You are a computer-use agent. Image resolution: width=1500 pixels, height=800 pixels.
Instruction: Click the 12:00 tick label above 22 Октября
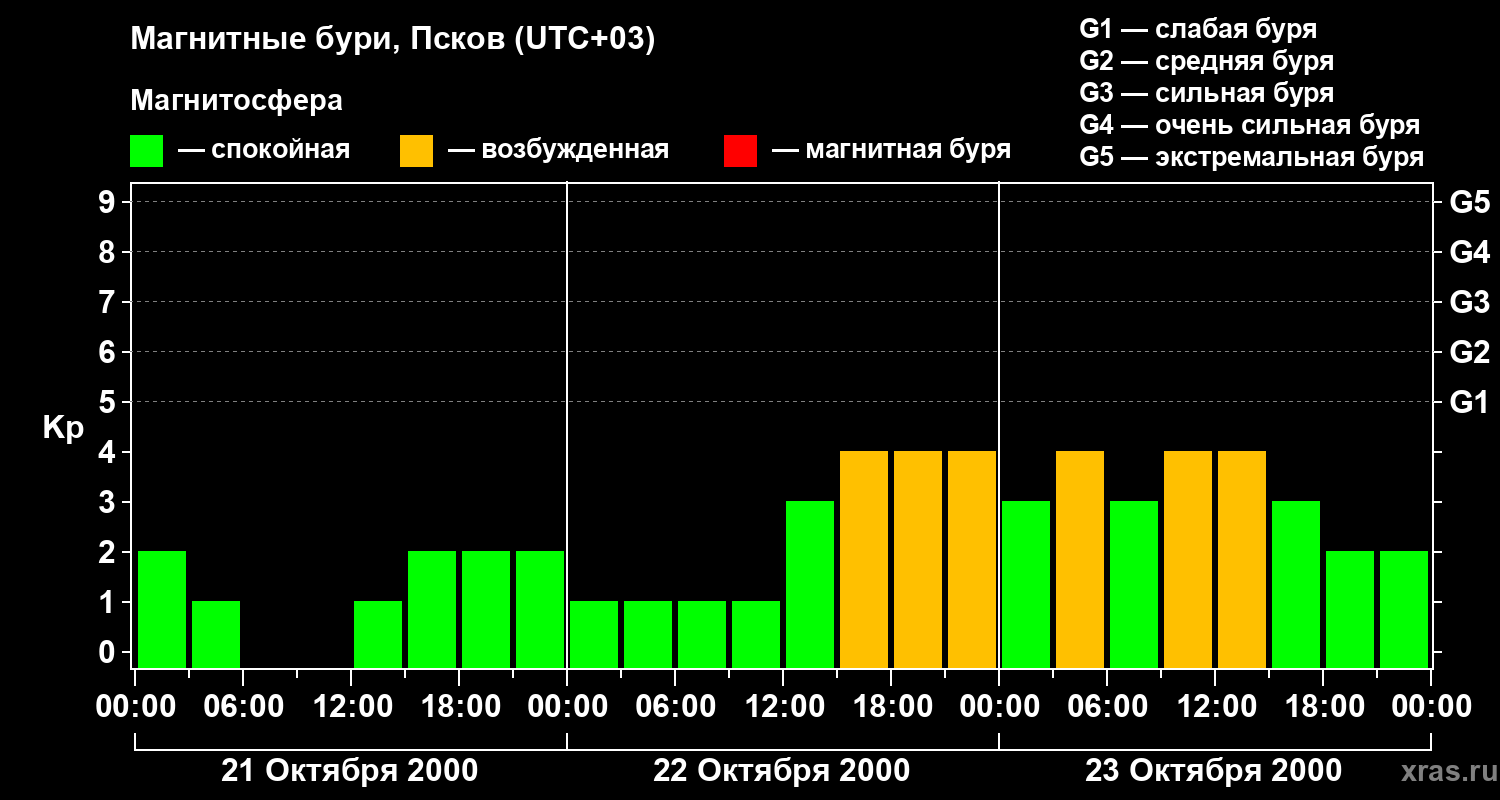click(x=783, y=706)
